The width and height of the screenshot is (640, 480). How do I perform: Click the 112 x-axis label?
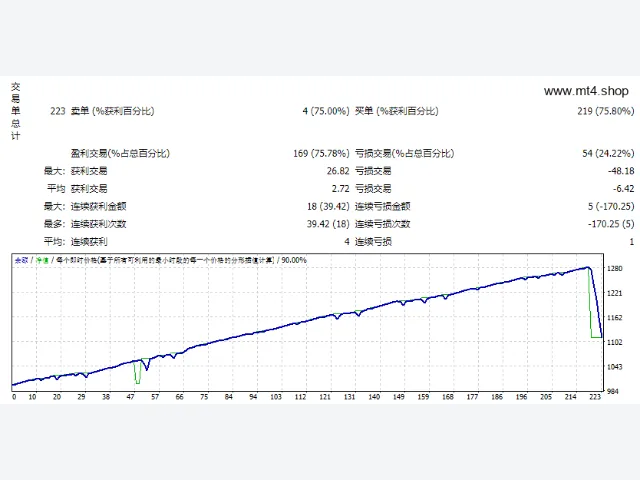300,397
